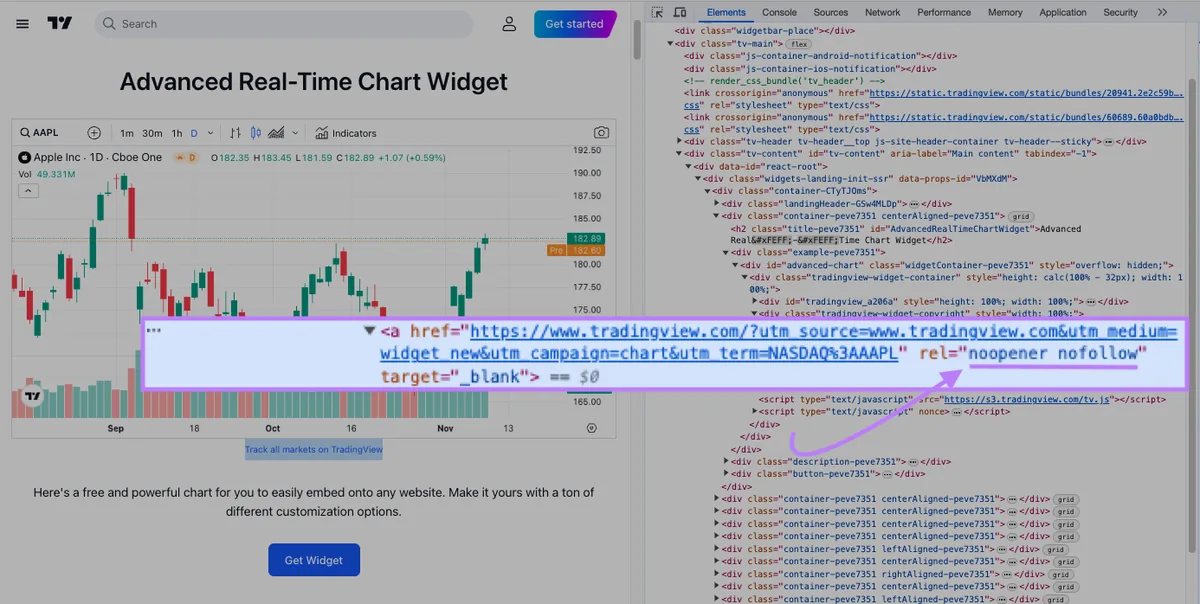Image resolution: width=1200 pixels, height=604 pixels.
Task: Switch to the Security tab
Action: coord(1121,12)
